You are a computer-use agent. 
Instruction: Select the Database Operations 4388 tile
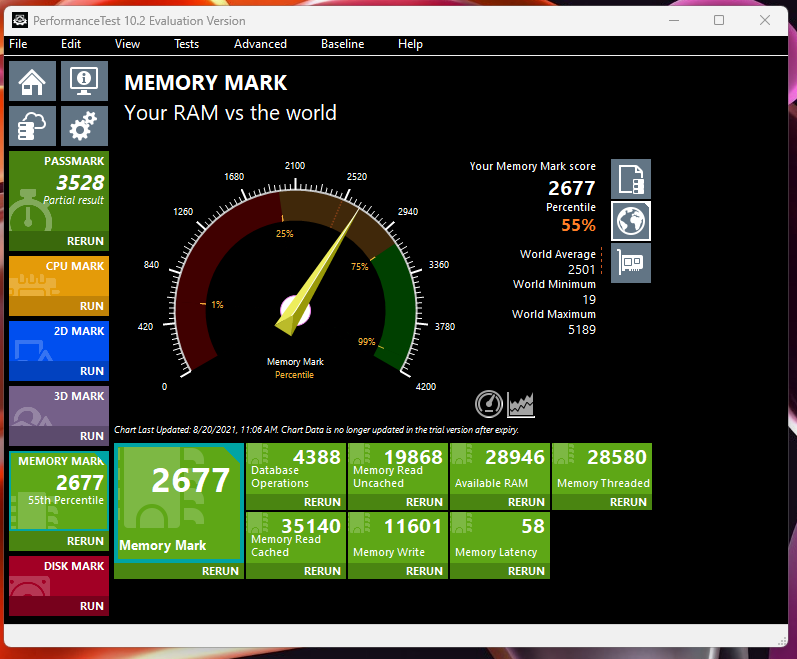pos(296,468)
